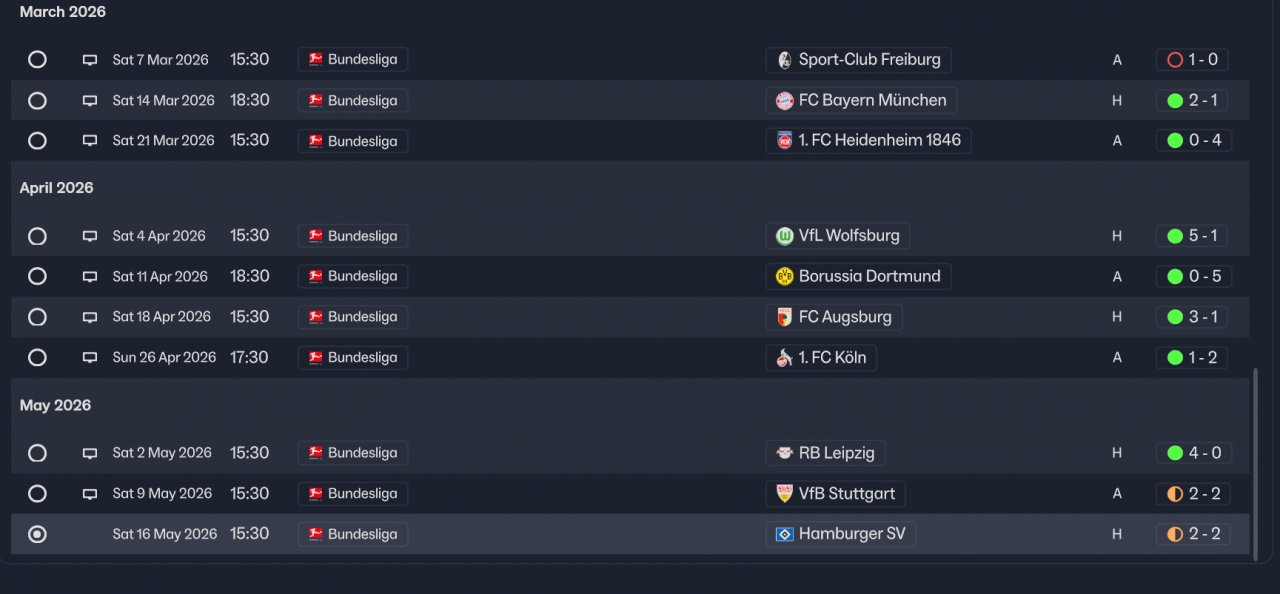Open the 1 - 0 loss result at Freiburg
Image resolution: width=1280 pixels, height=594 pixels.
(1192, 60)
